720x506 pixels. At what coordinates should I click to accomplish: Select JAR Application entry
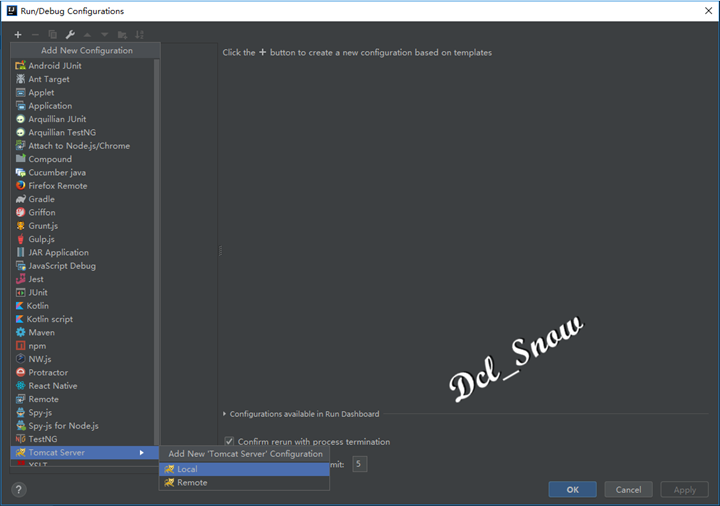(83, 252)
